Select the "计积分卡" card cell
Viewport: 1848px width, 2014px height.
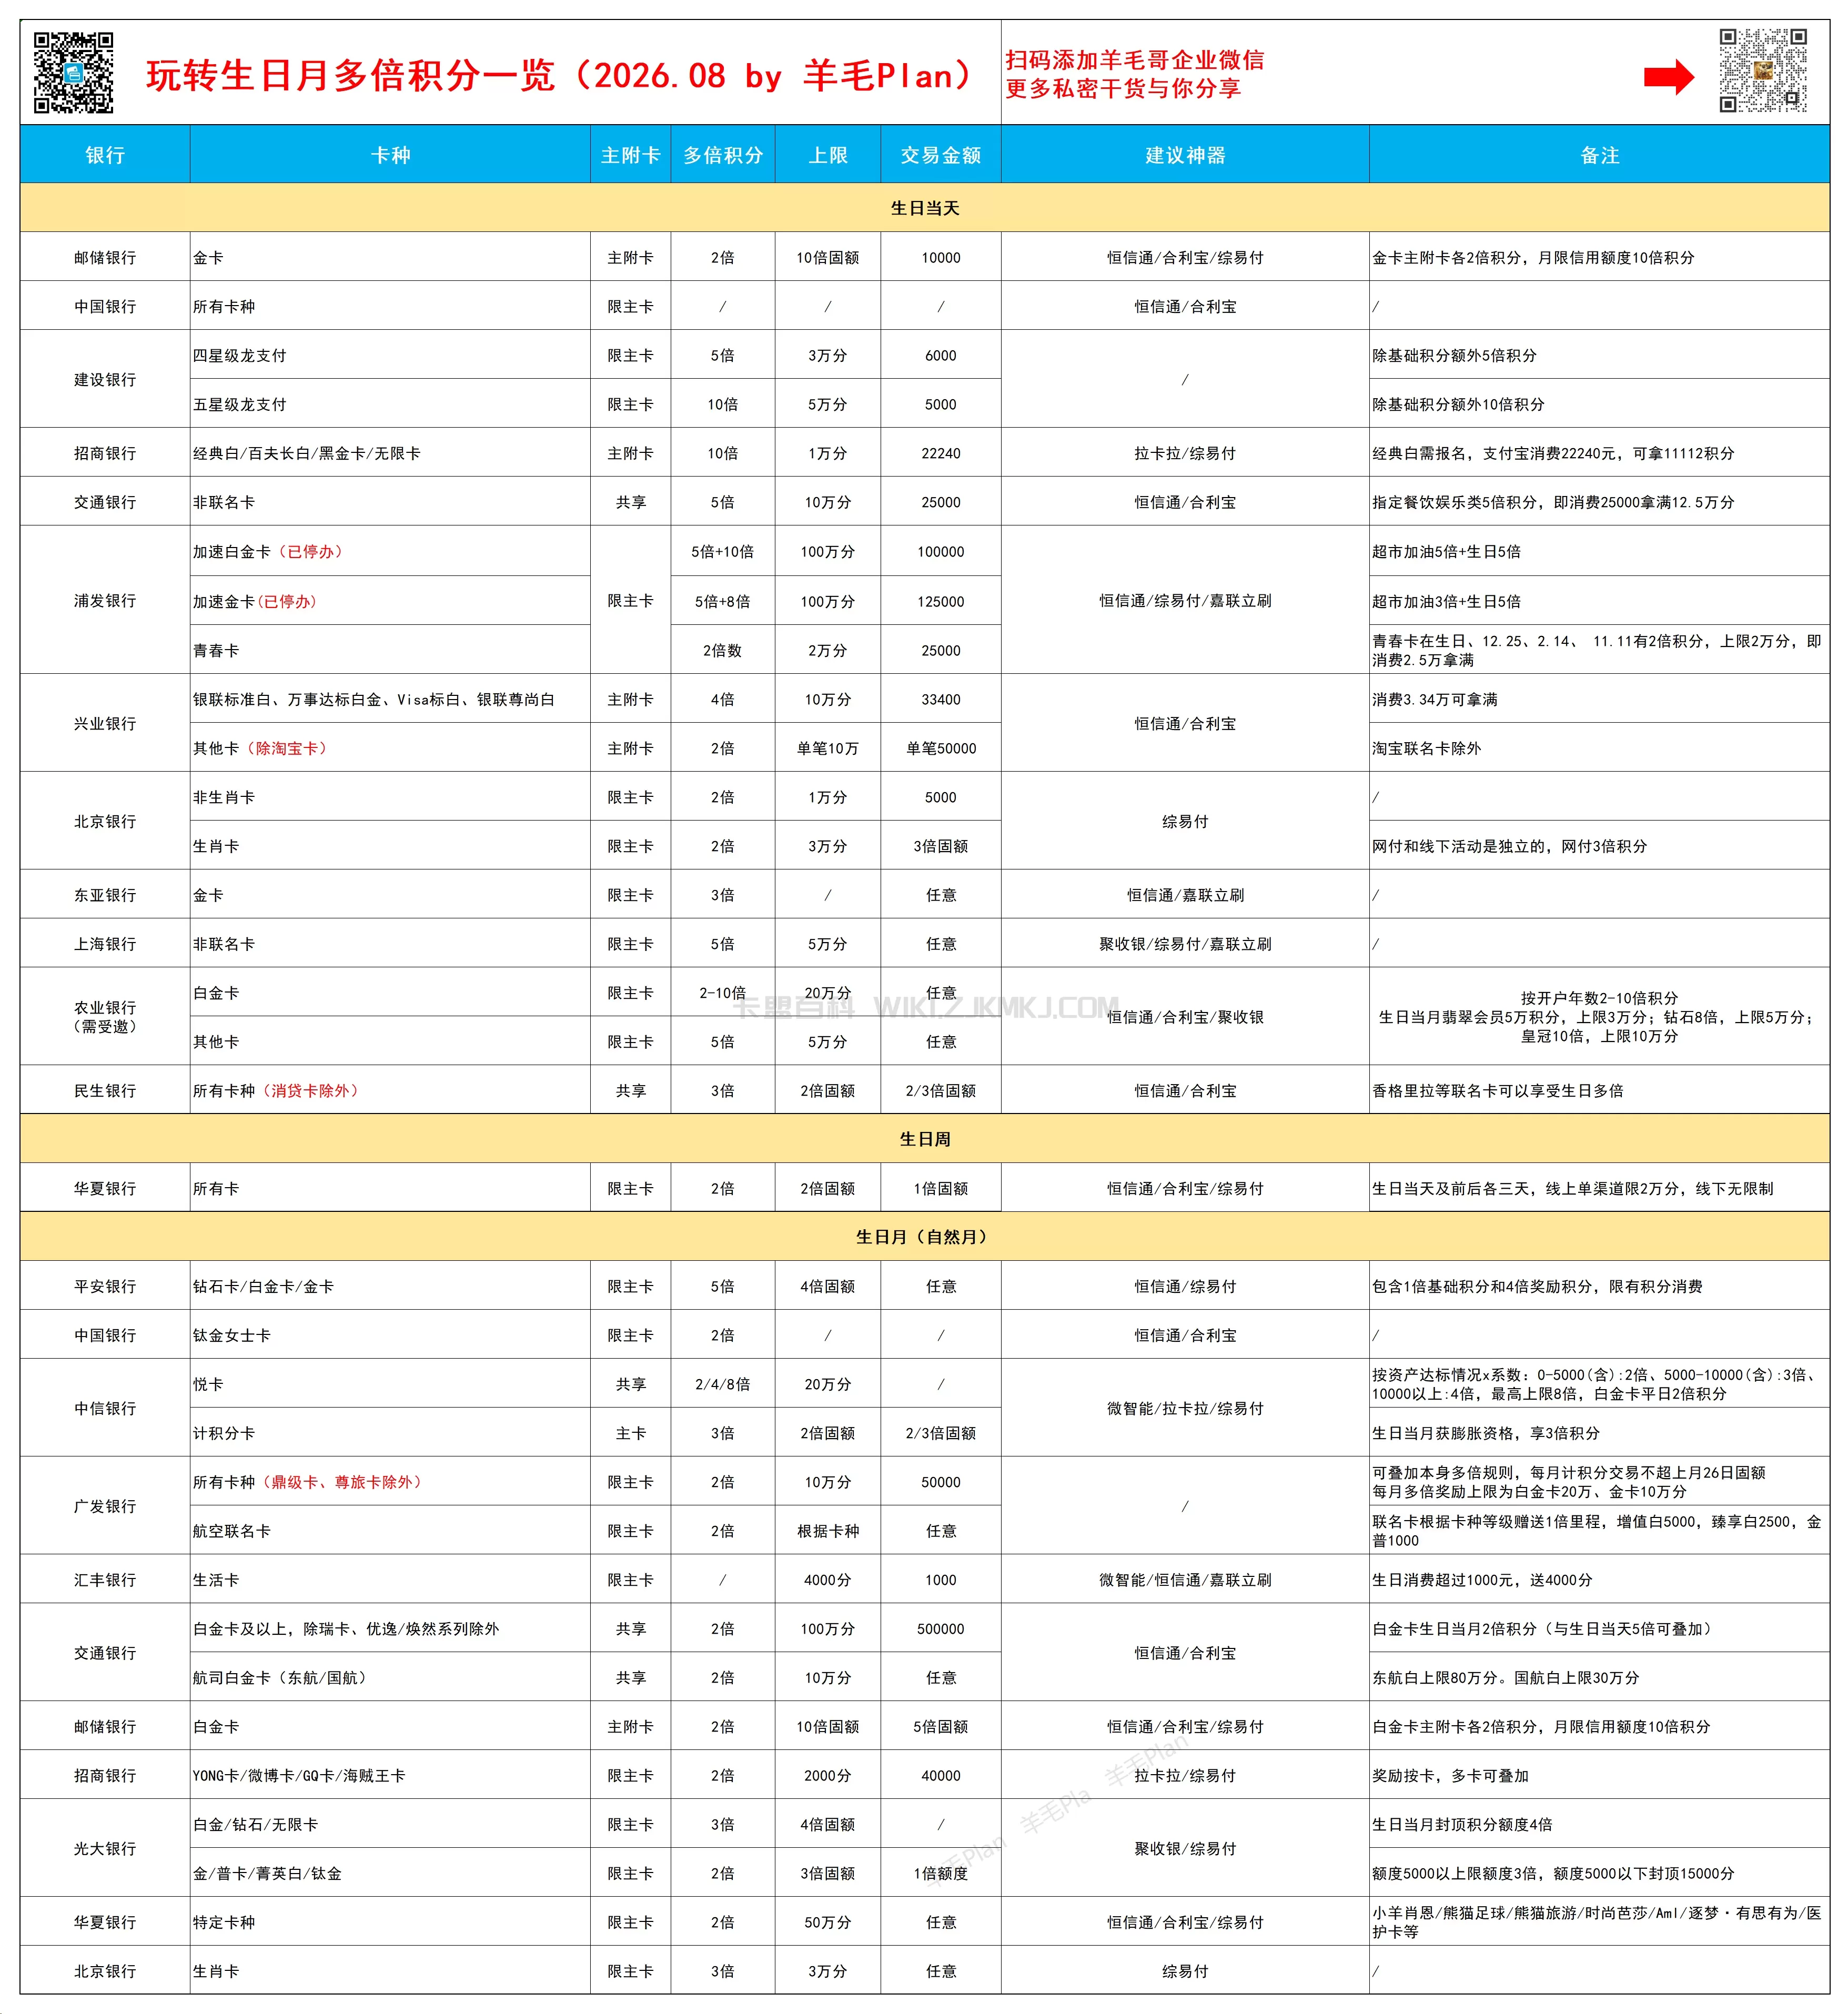[390, 1433]
